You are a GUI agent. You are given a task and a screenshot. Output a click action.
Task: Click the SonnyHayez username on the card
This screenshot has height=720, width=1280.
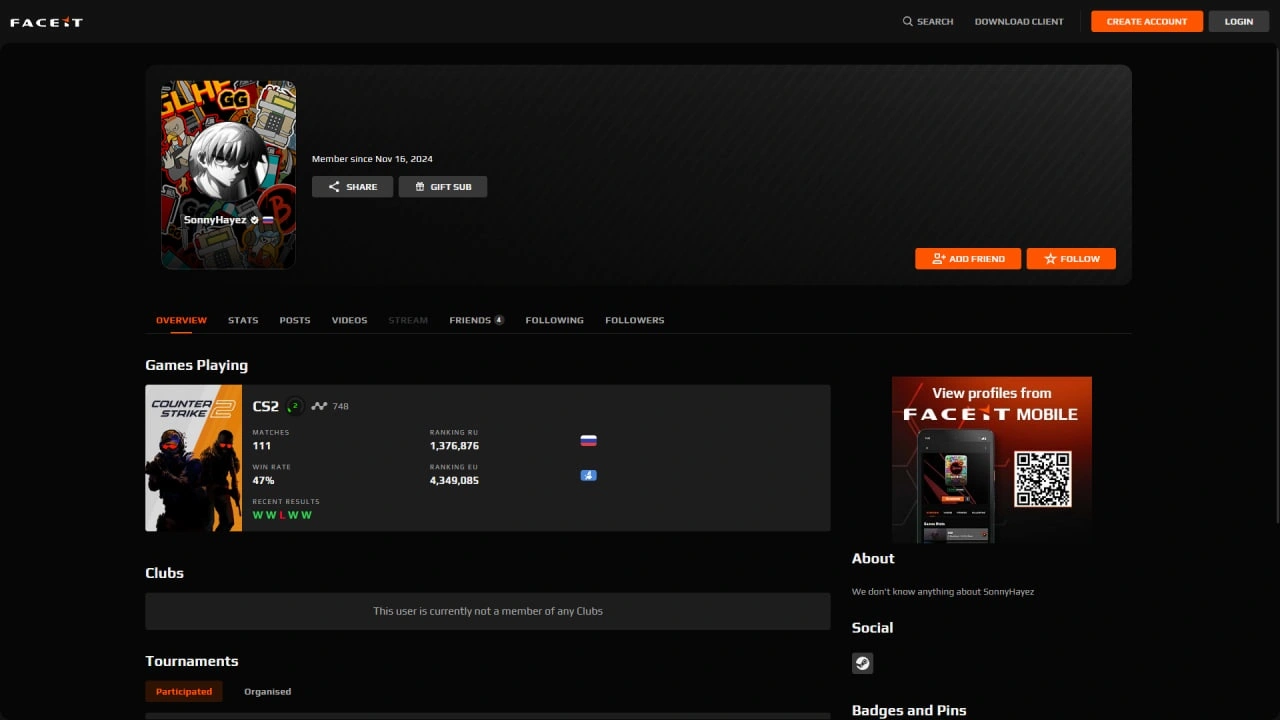coord(215,220)
